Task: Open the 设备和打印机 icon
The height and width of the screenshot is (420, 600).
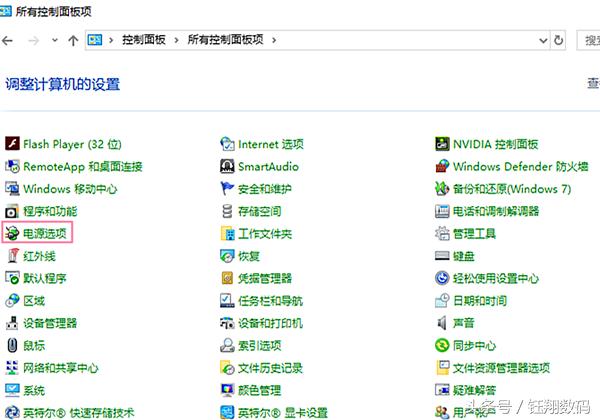Action: tap(228, 323)
